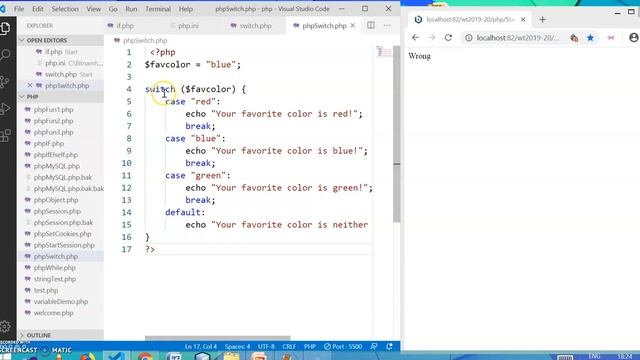Open the Extensions view
Image resolution: width=640 pixels, height=360 pixels.
pyautogui.click(x=6, y=136)
